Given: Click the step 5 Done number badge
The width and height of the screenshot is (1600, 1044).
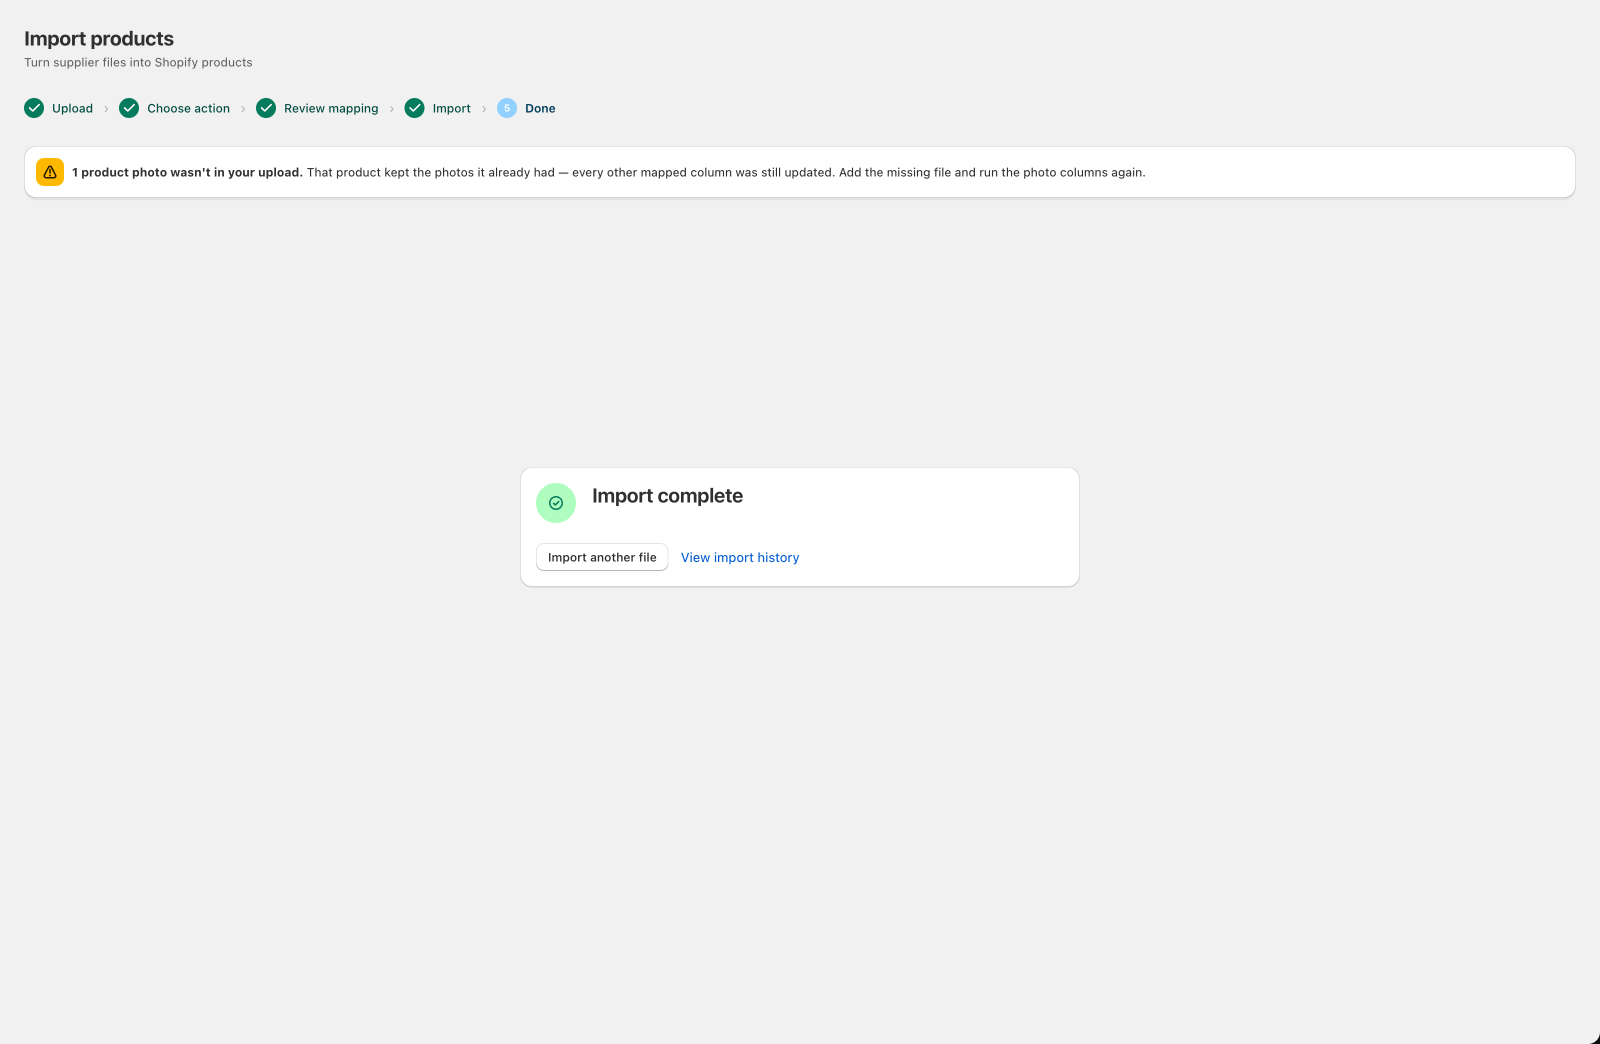Looking at the screenshot, I should 507,108.
